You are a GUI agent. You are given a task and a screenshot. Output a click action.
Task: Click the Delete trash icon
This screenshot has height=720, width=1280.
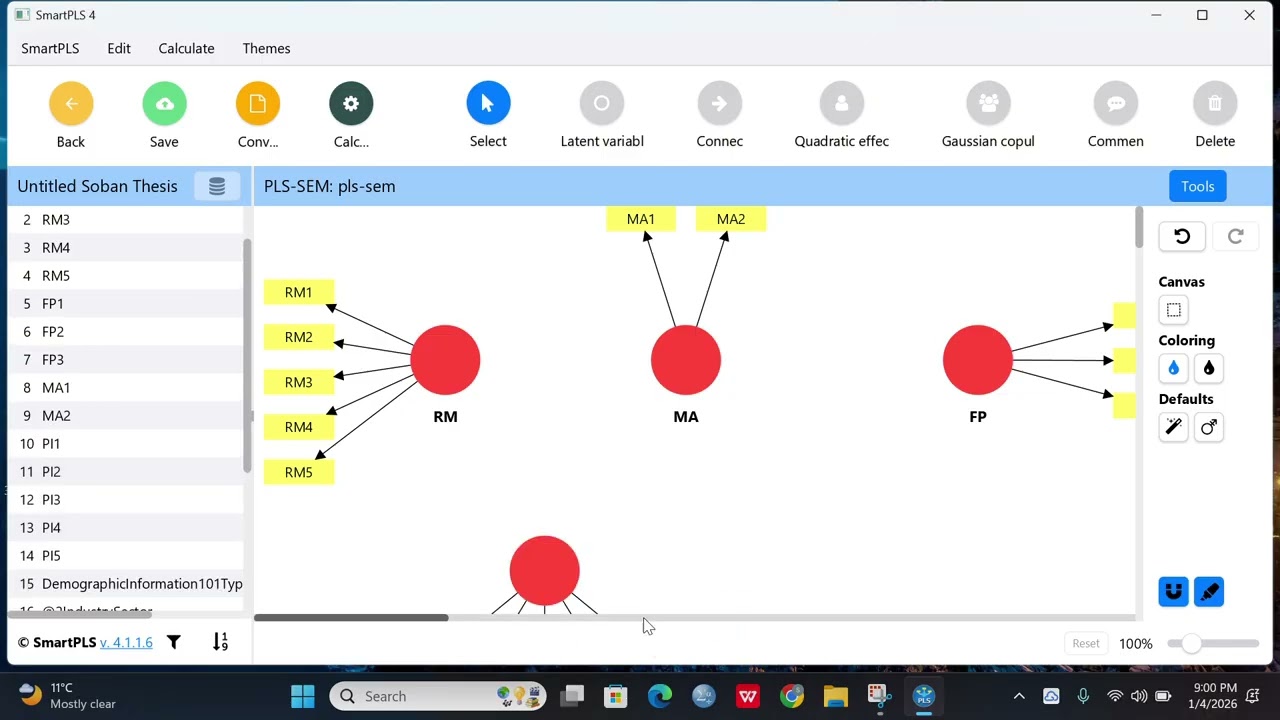pyautogui.click(x=1215, y=103)
